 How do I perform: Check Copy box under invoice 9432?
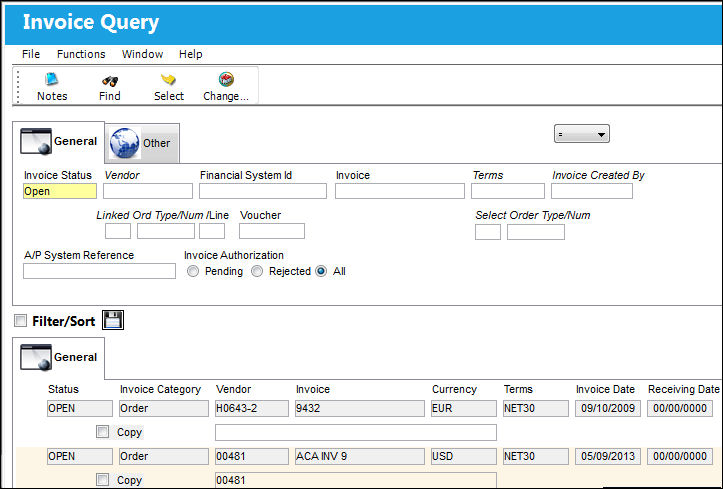click(x=102, y=432)
